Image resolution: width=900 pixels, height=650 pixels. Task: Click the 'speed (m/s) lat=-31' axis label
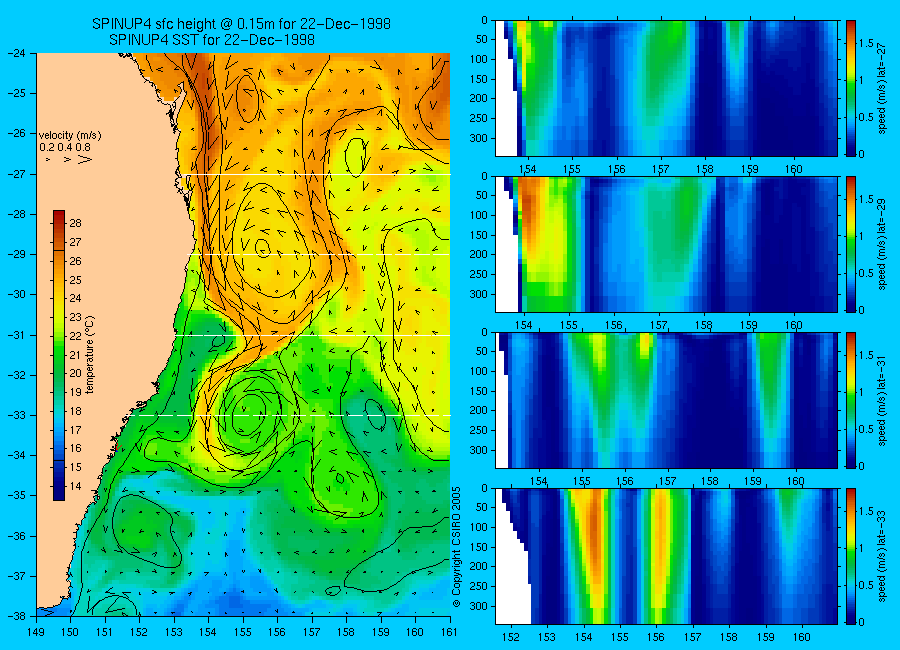click(x=882, y=400)
